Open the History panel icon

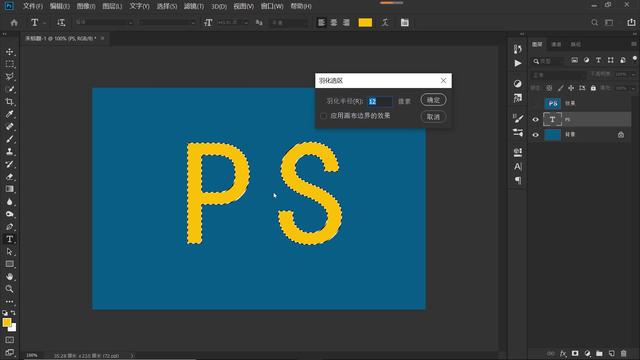pyautogui.click(x=518, y=49)
